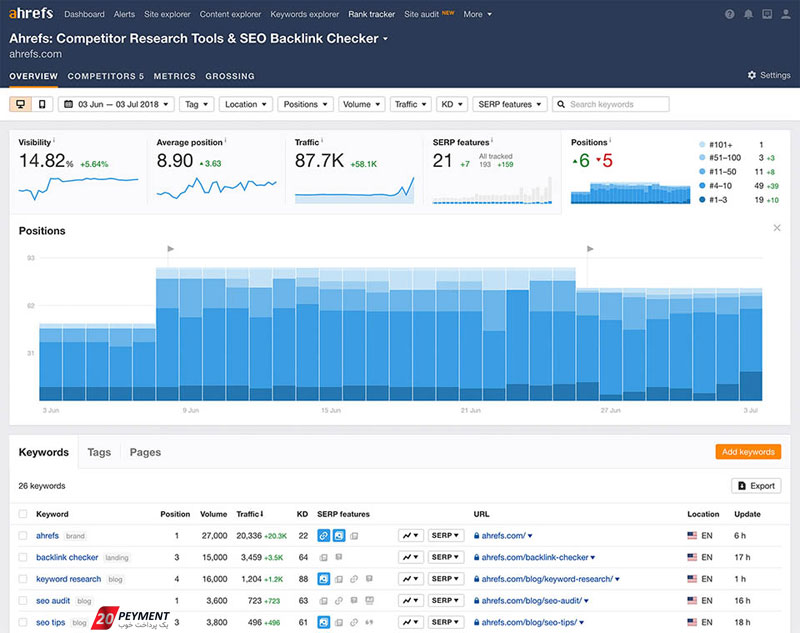Open SERP dropdown for ahrefs keyword
The height and width of the screenshot is (633, 800).
(x=445, y=536)
